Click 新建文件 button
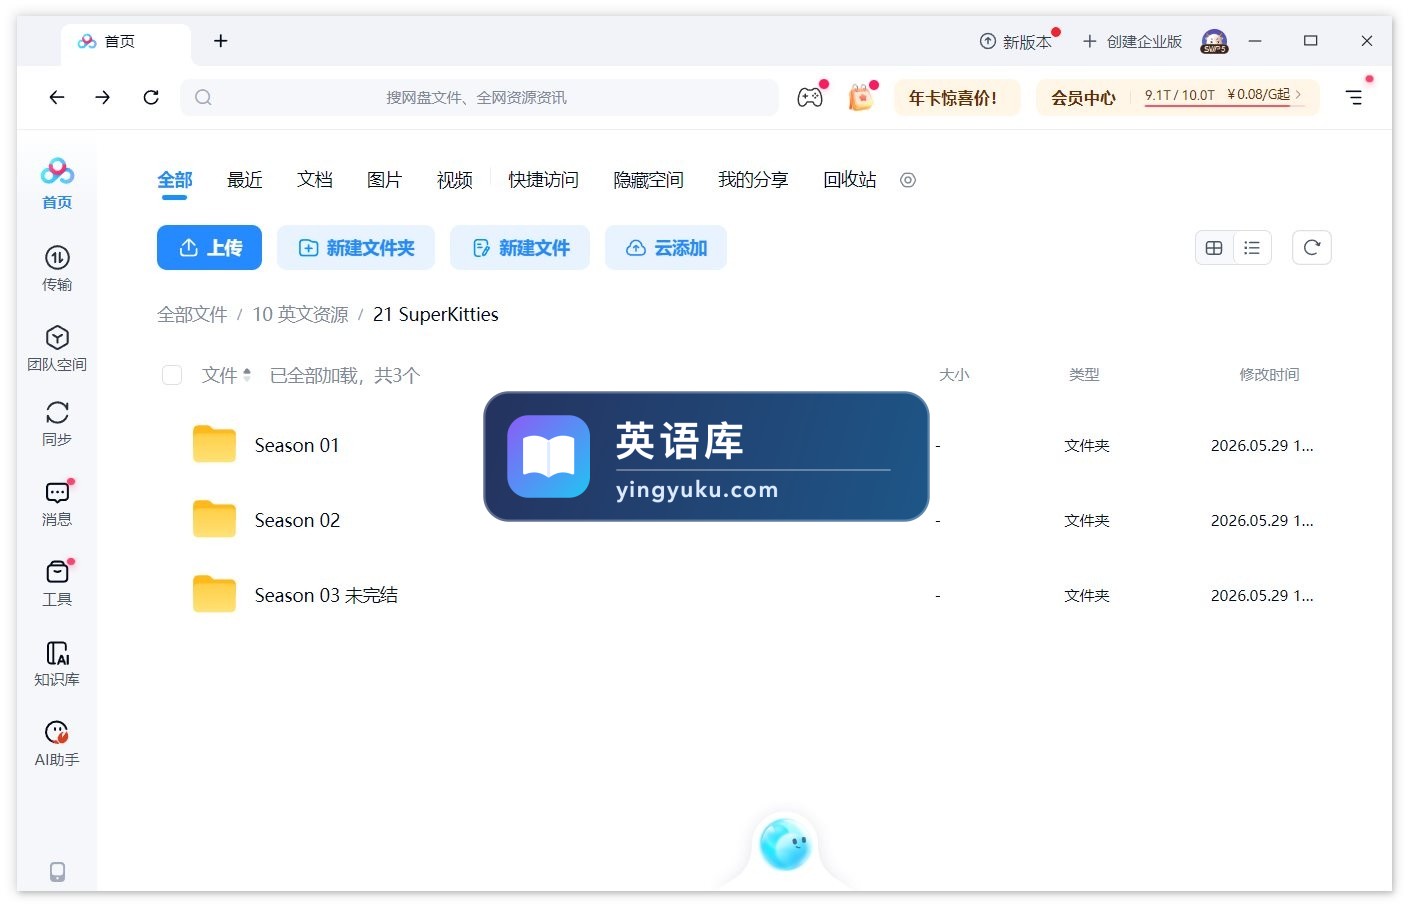1412x913 pixels. 520,248
